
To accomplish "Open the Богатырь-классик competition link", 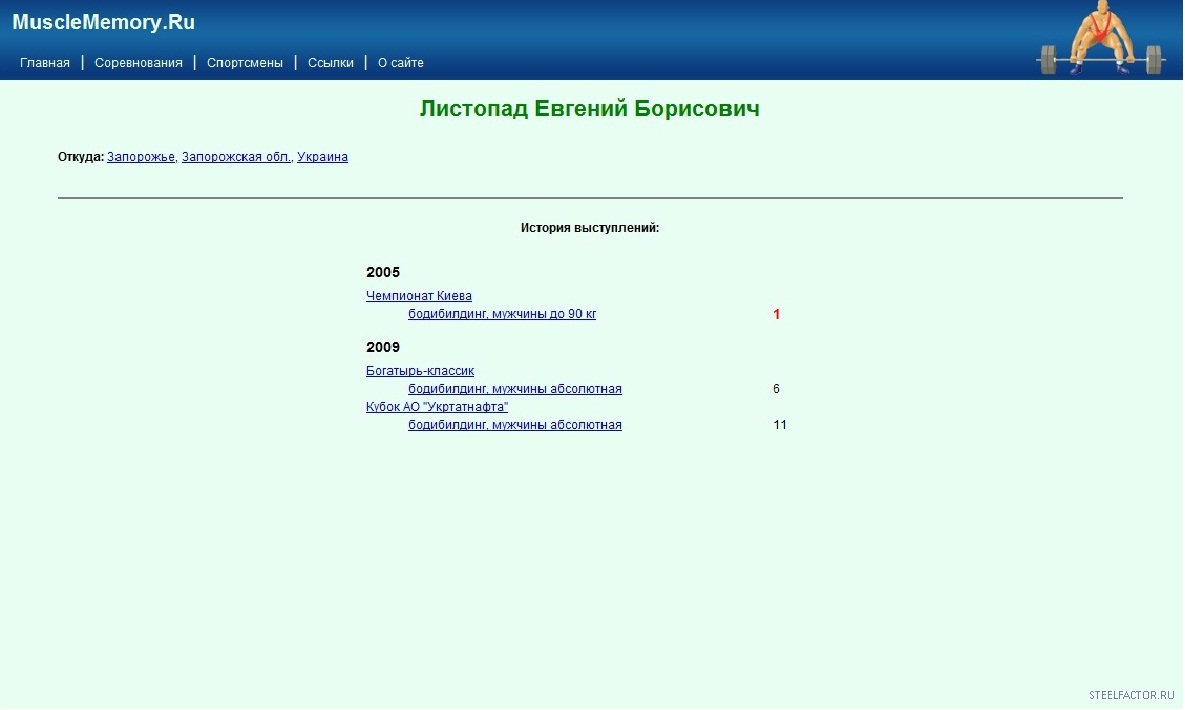I will click(420, 371).
